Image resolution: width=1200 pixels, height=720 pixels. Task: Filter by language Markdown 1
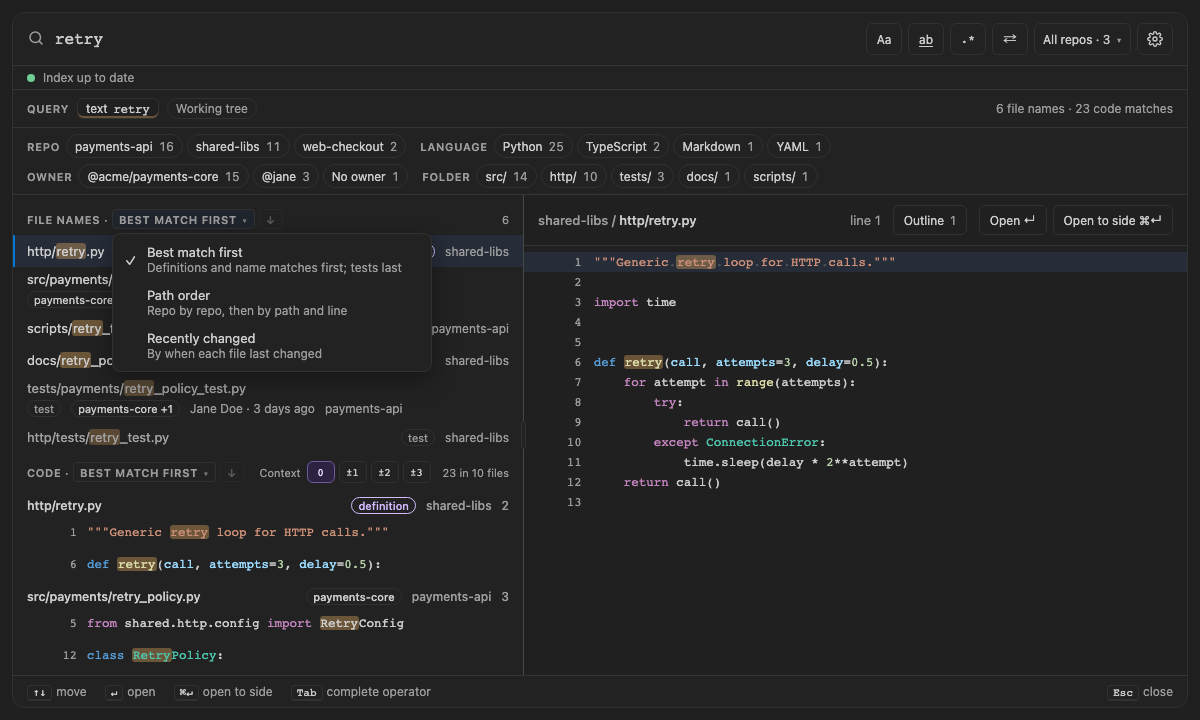718,147
